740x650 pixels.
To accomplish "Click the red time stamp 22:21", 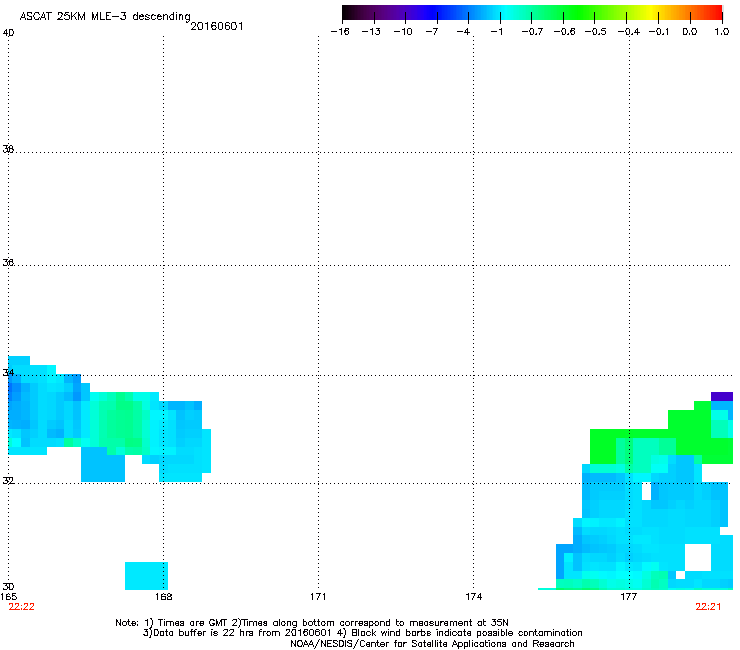I will click(x=708, y=607).
